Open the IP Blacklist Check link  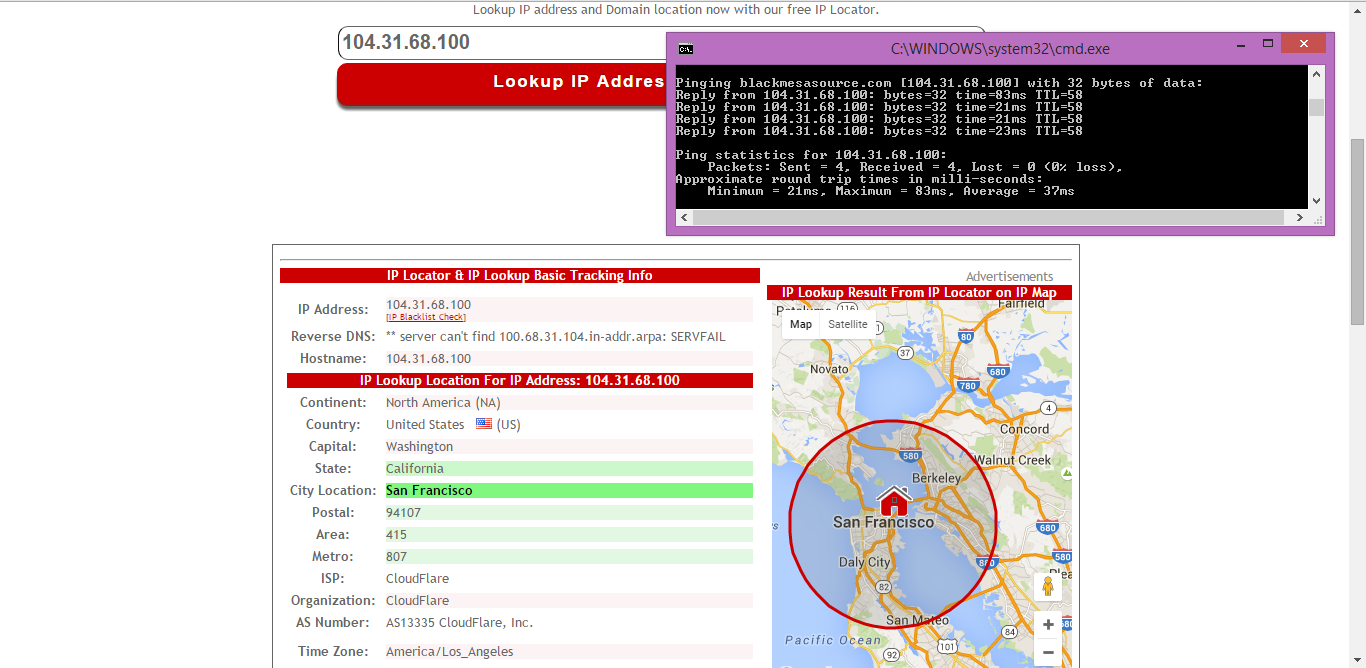pyautogui.click(x=426, y=317)
